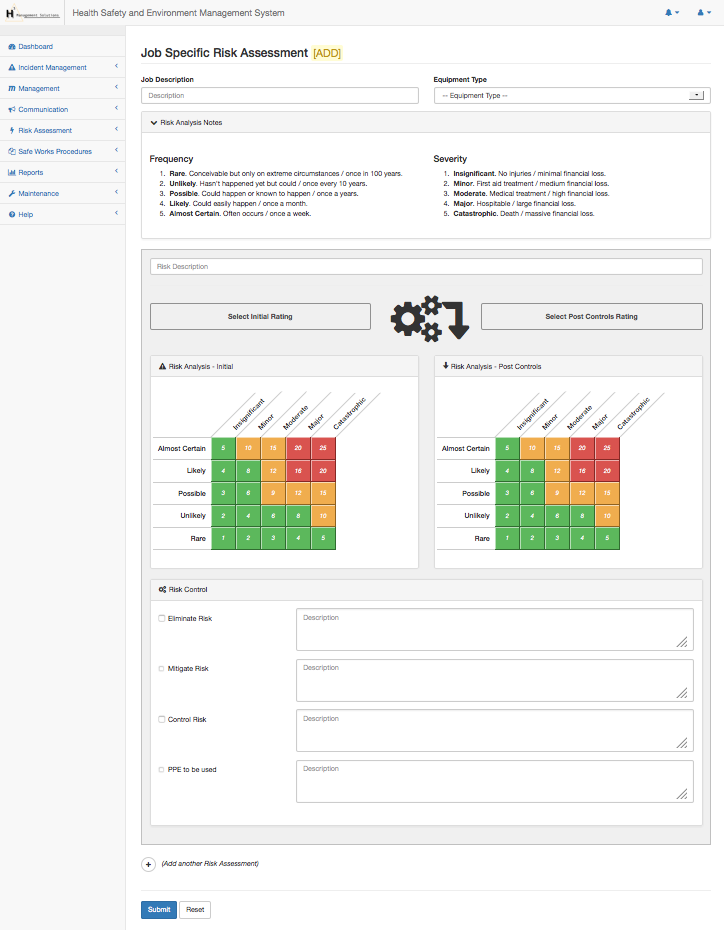Viewport: 724px width, 930px height.
Task: Click the Communication megaphone icon
Action: [12, 110]
